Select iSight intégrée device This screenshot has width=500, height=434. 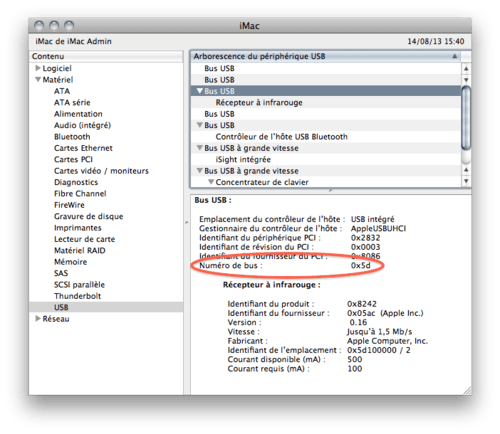pos(243,159)
